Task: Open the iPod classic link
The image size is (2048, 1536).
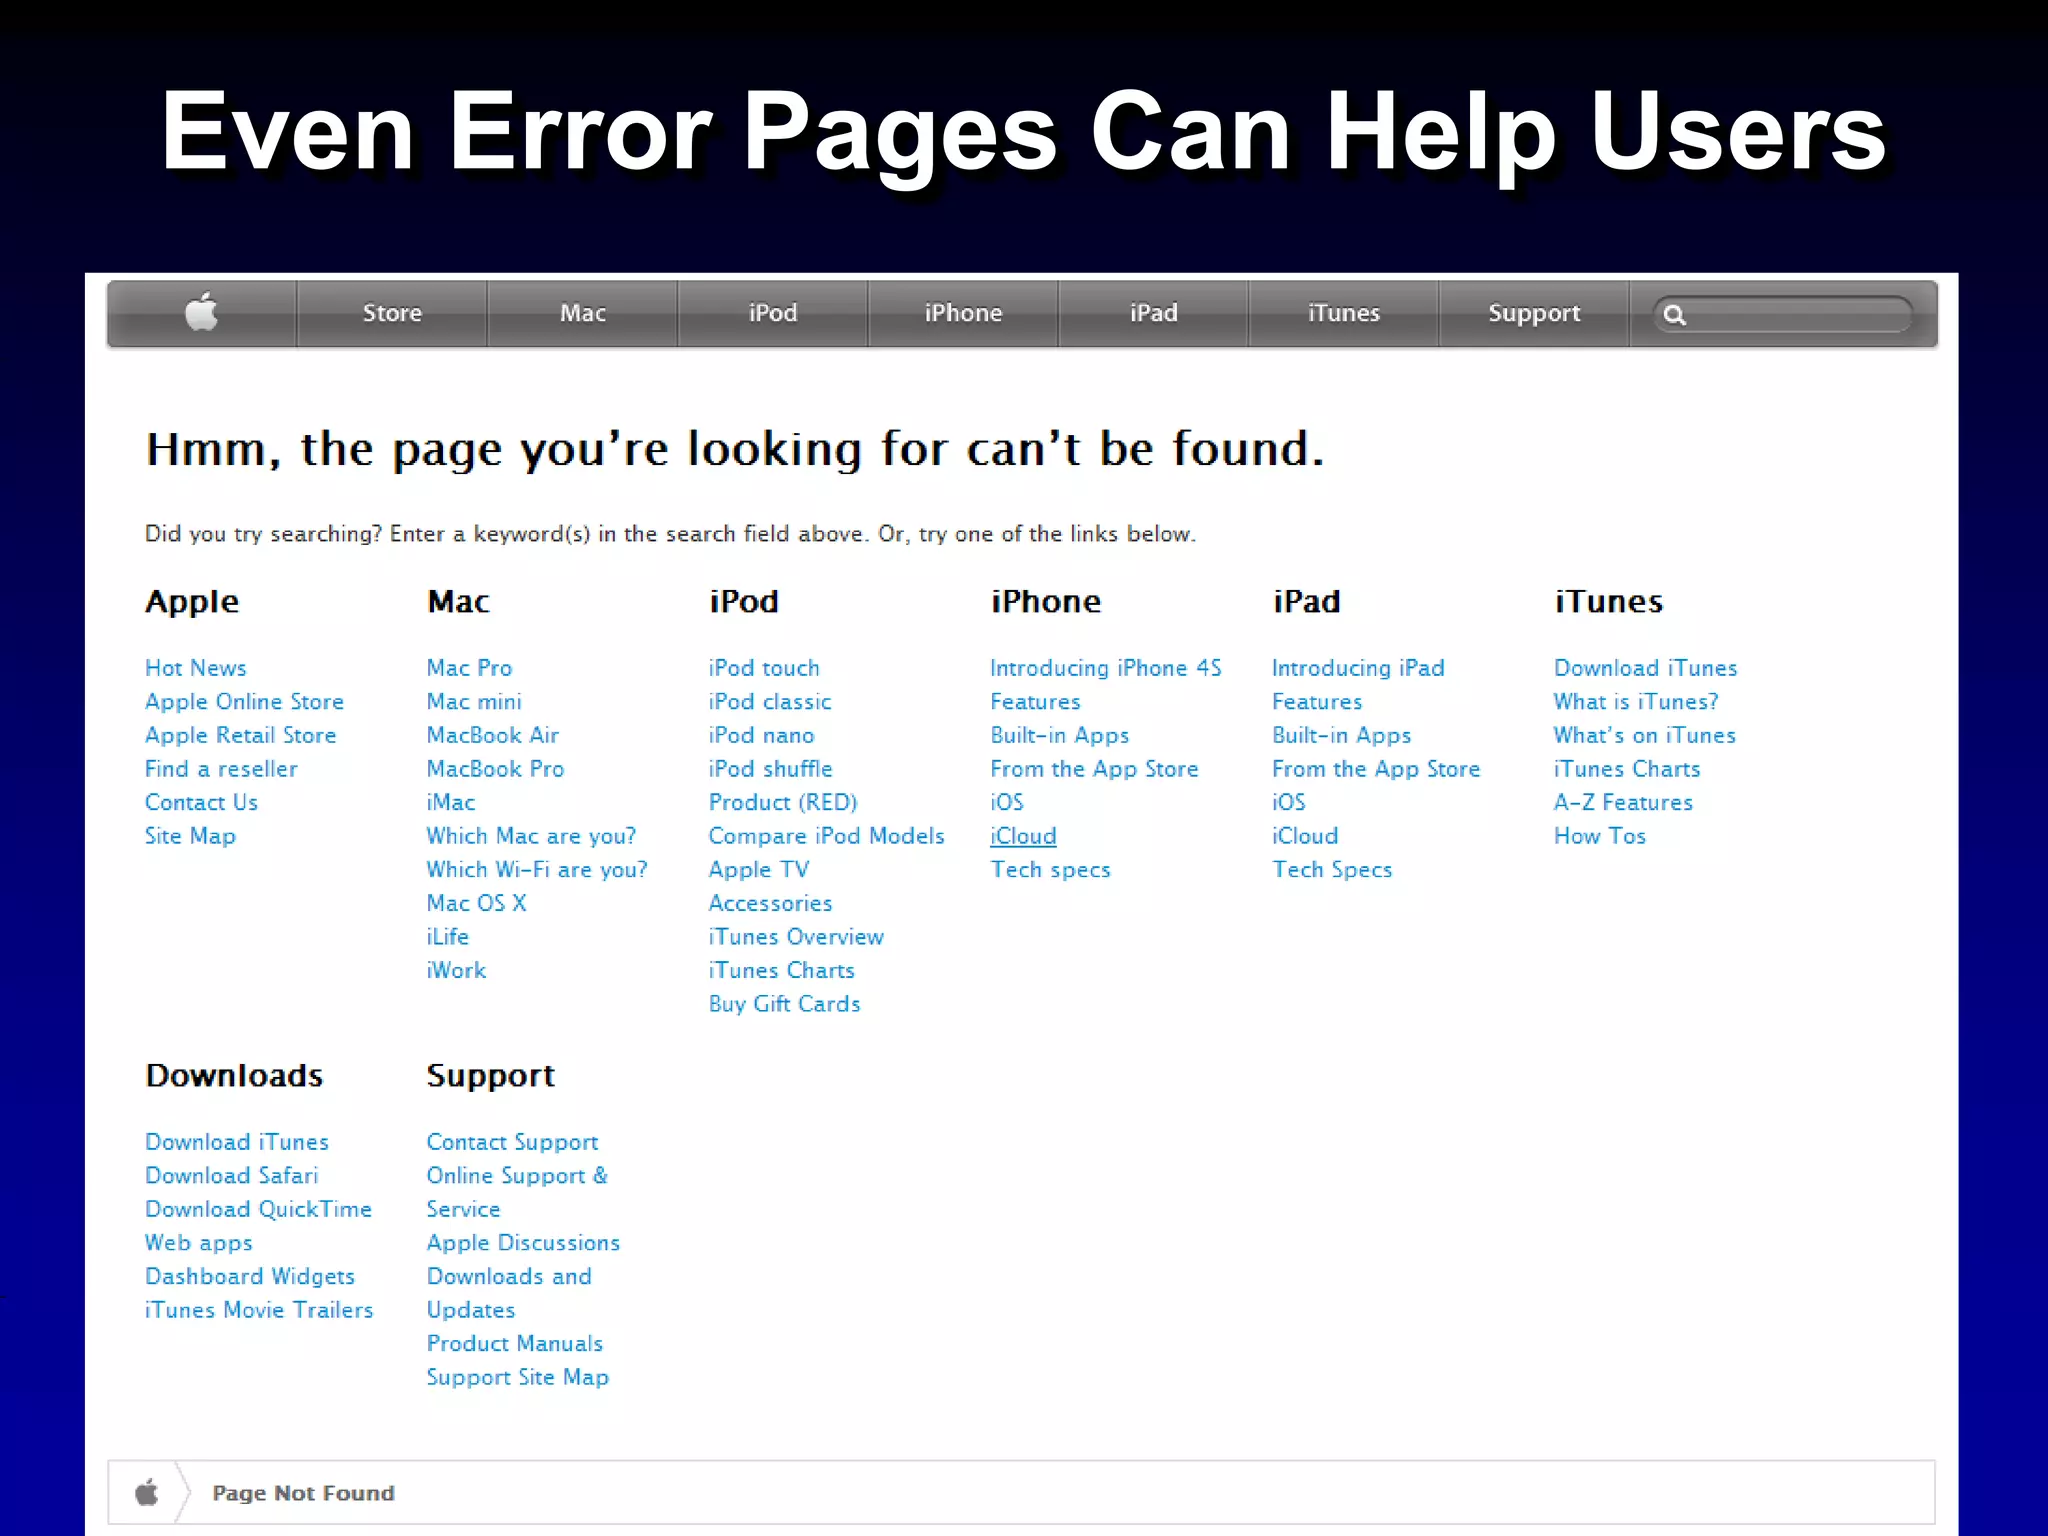Action: click(770, 702)
